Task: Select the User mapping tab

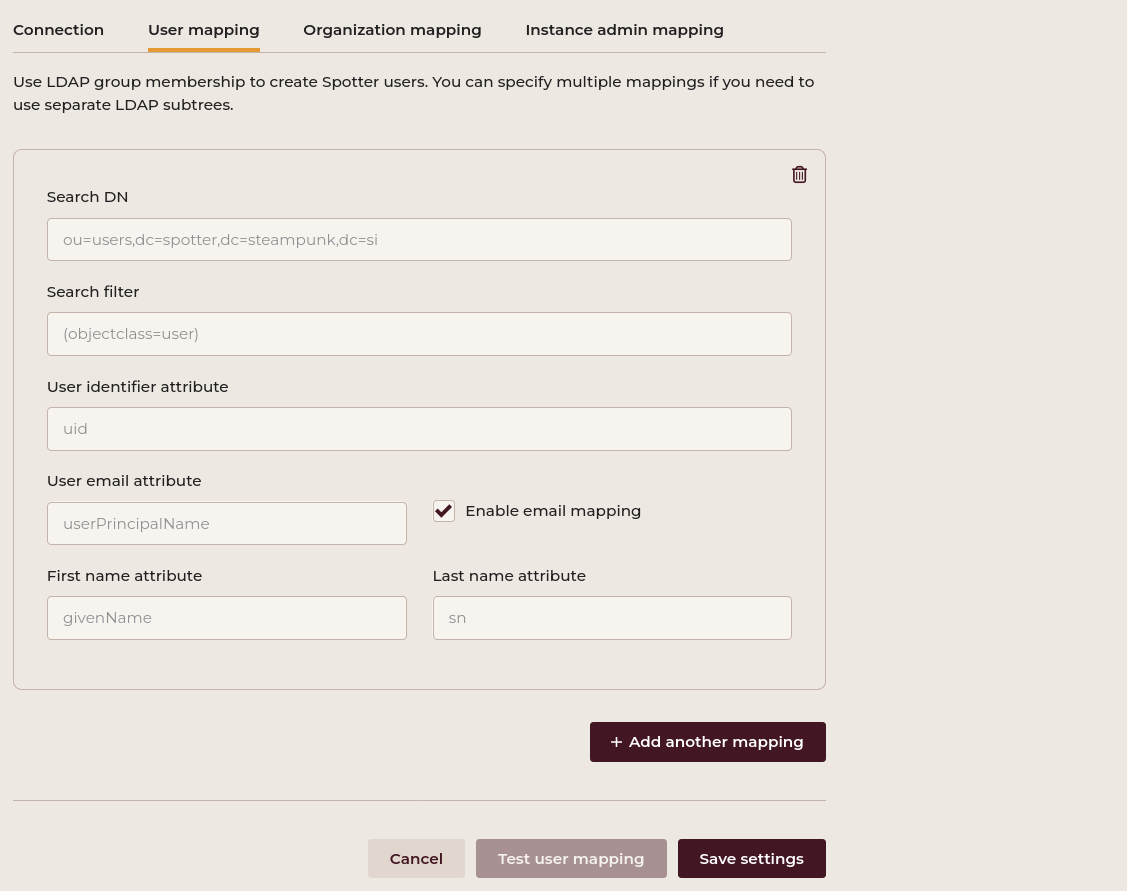Action: pyautogui.click(x=204, y=30)
